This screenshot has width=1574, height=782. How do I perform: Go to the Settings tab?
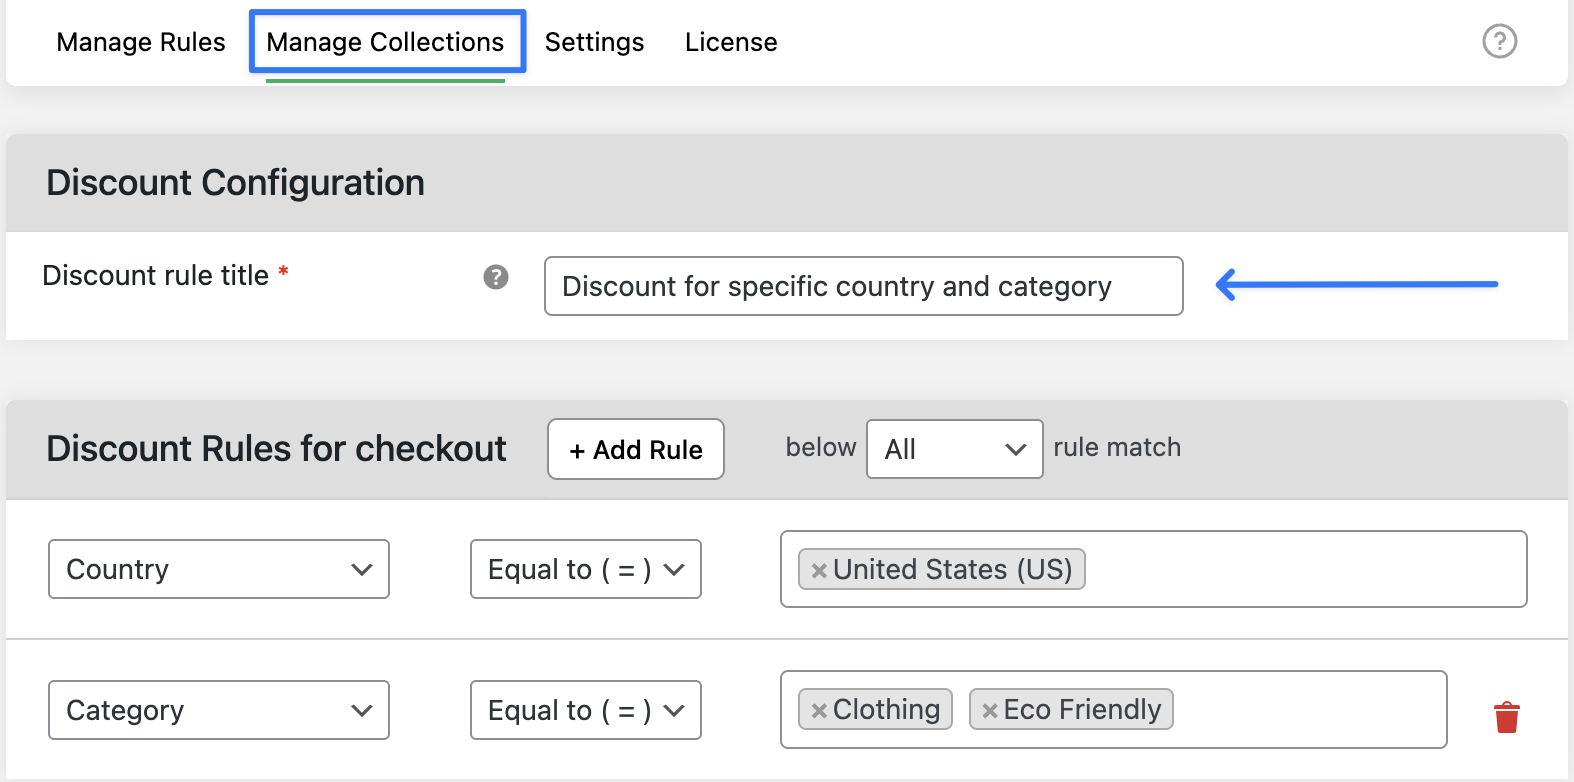coord(594,42)
